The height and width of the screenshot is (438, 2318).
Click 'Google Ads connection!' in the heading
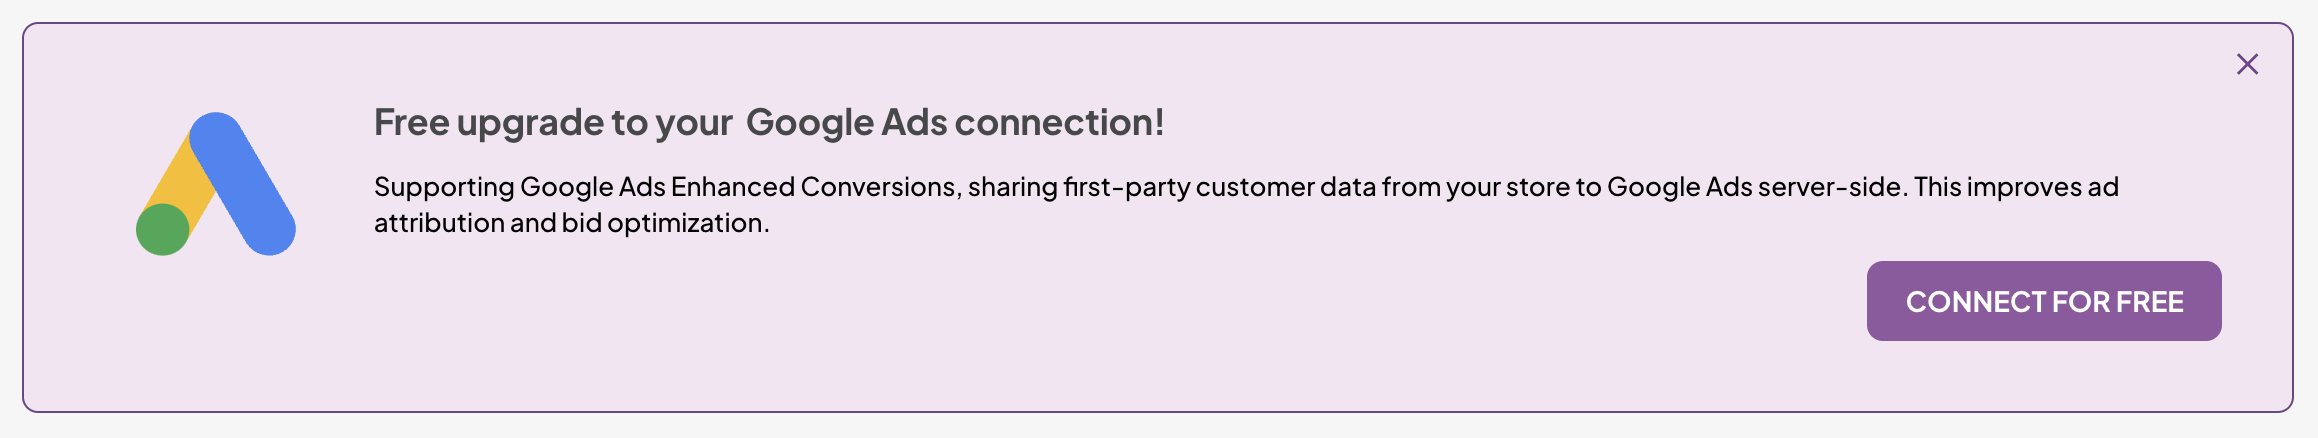pyautogui.click(x=955, y=122)
